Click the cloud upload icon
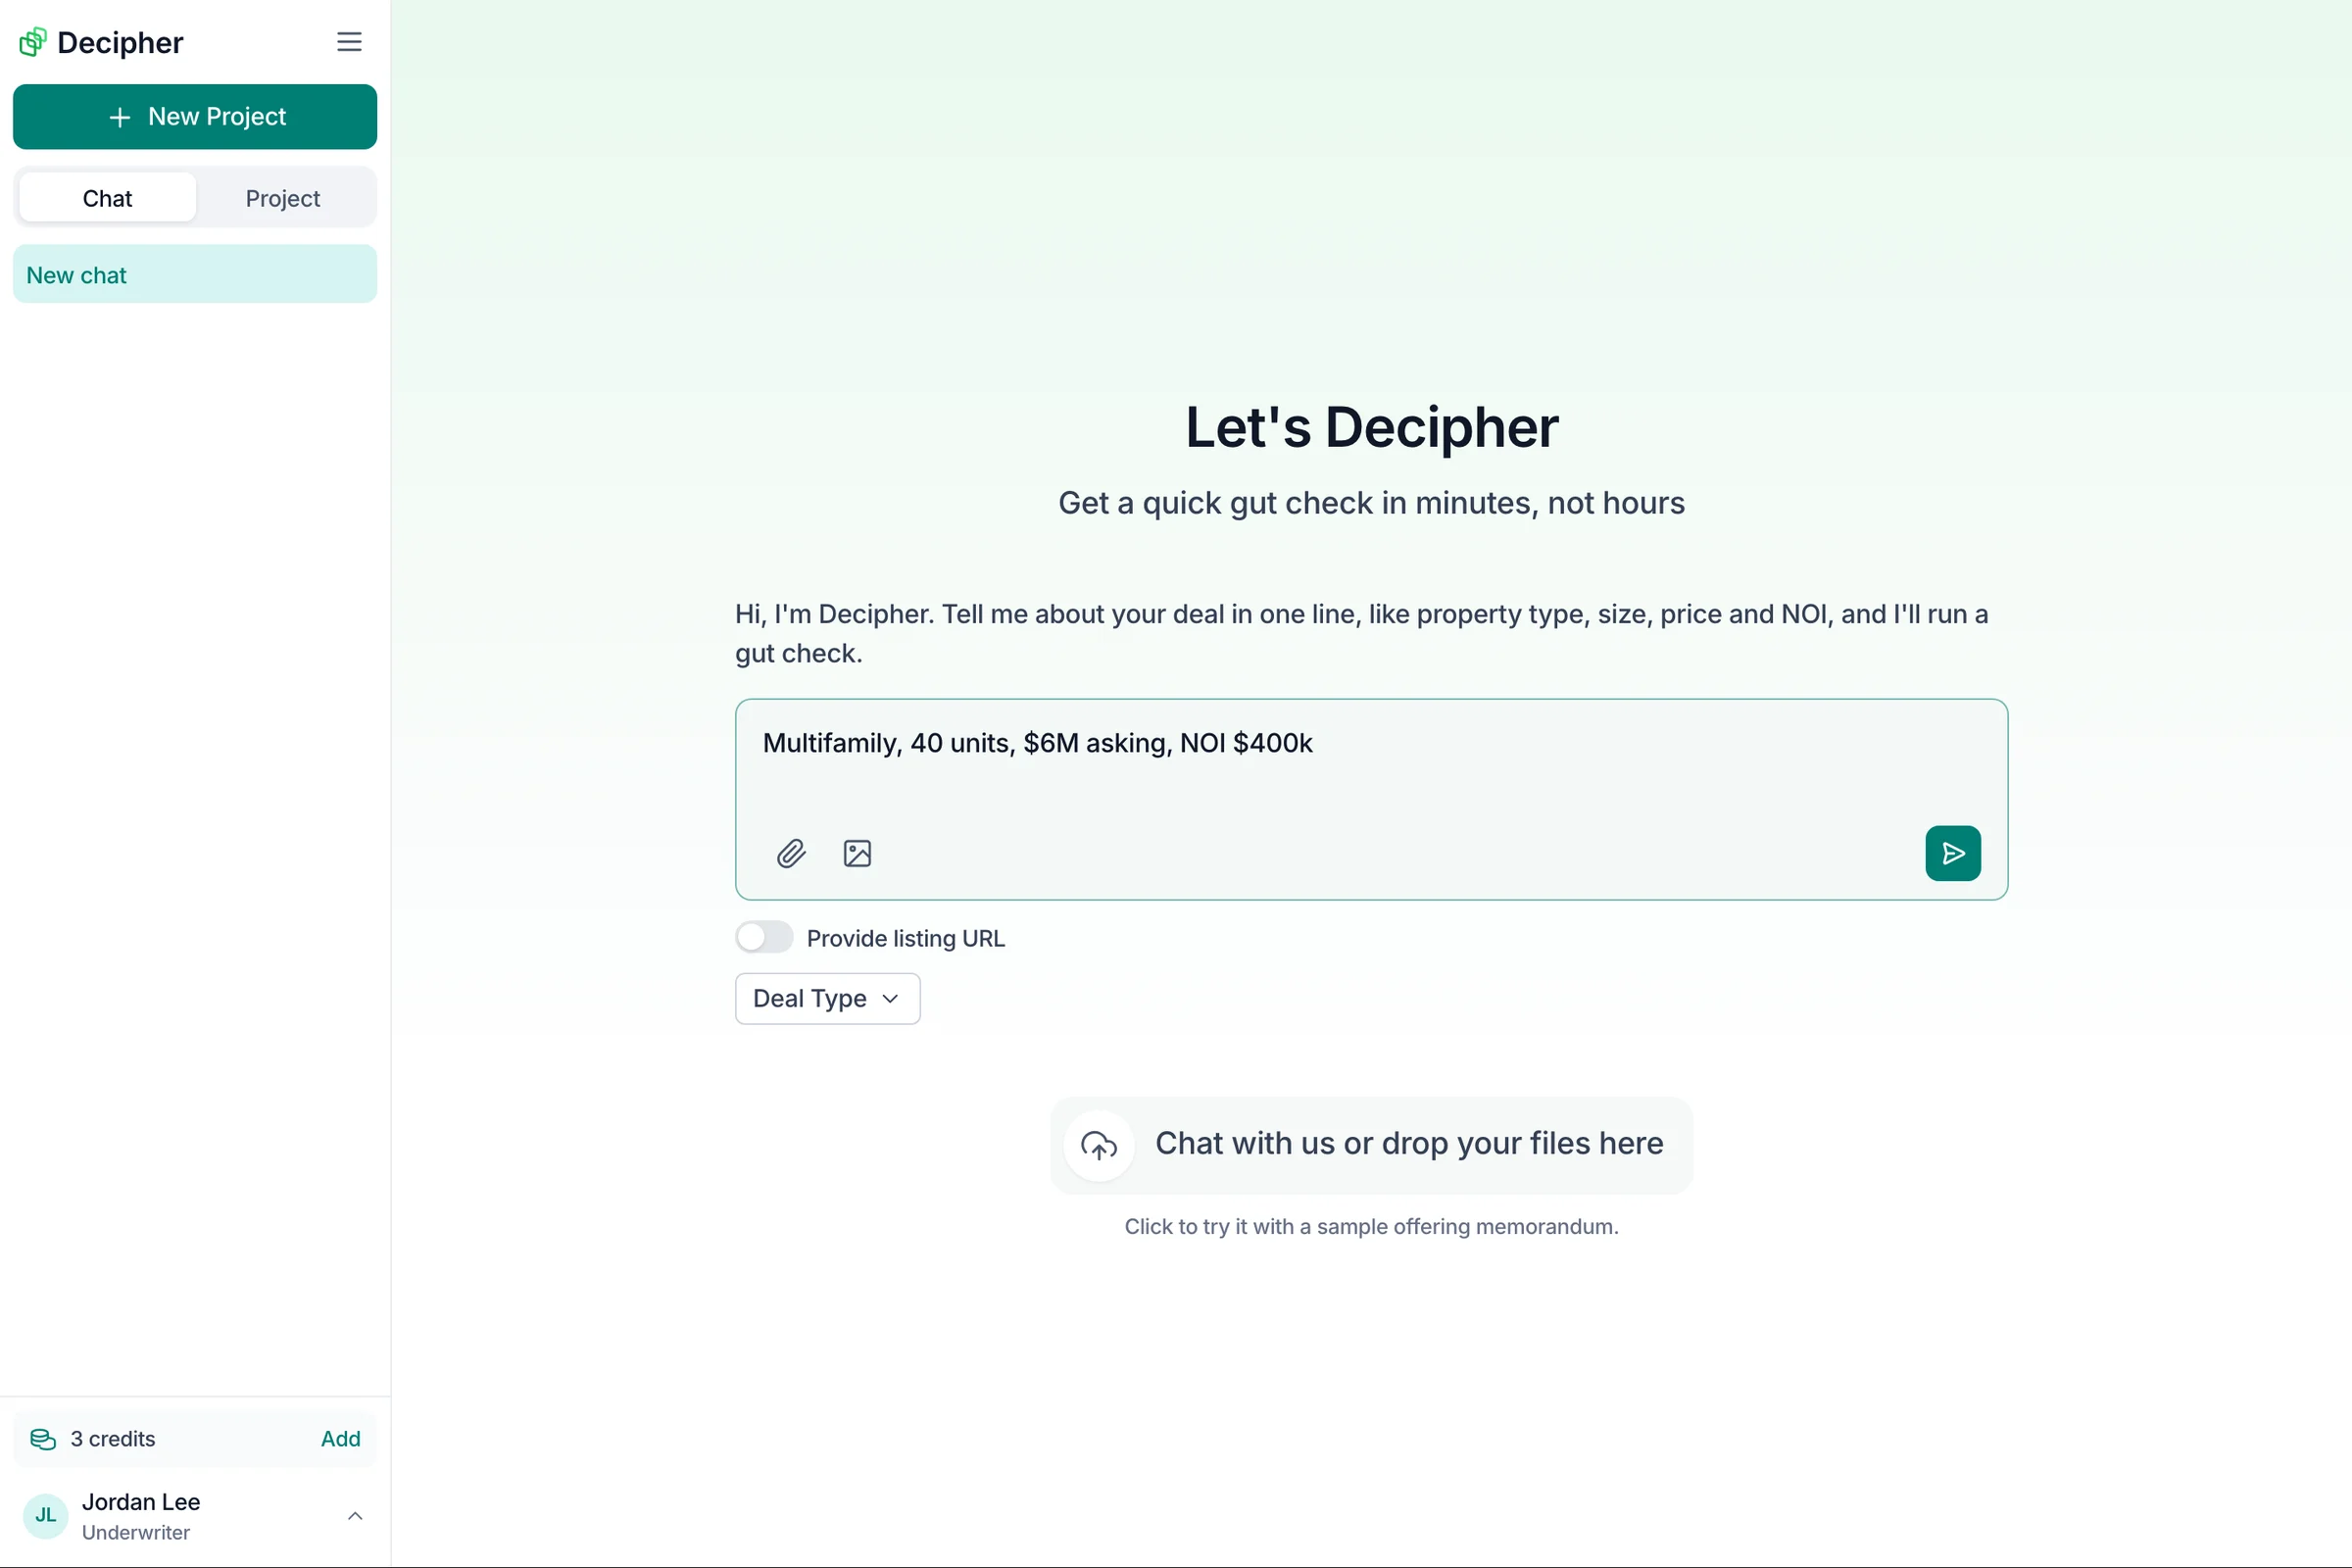The width and height of the screenshot is (2352, 1568). point(1099,1145)
